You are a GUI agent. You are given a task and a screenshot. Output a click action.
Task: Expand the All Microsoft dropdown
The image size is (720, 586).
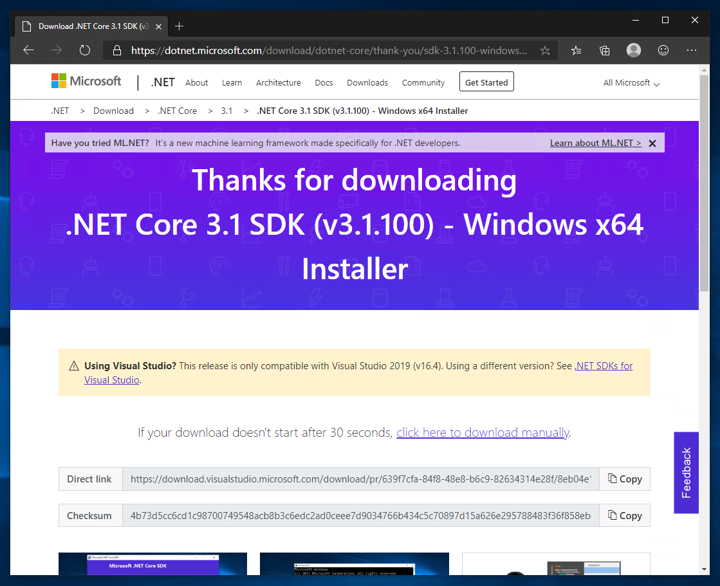point(631,83)
